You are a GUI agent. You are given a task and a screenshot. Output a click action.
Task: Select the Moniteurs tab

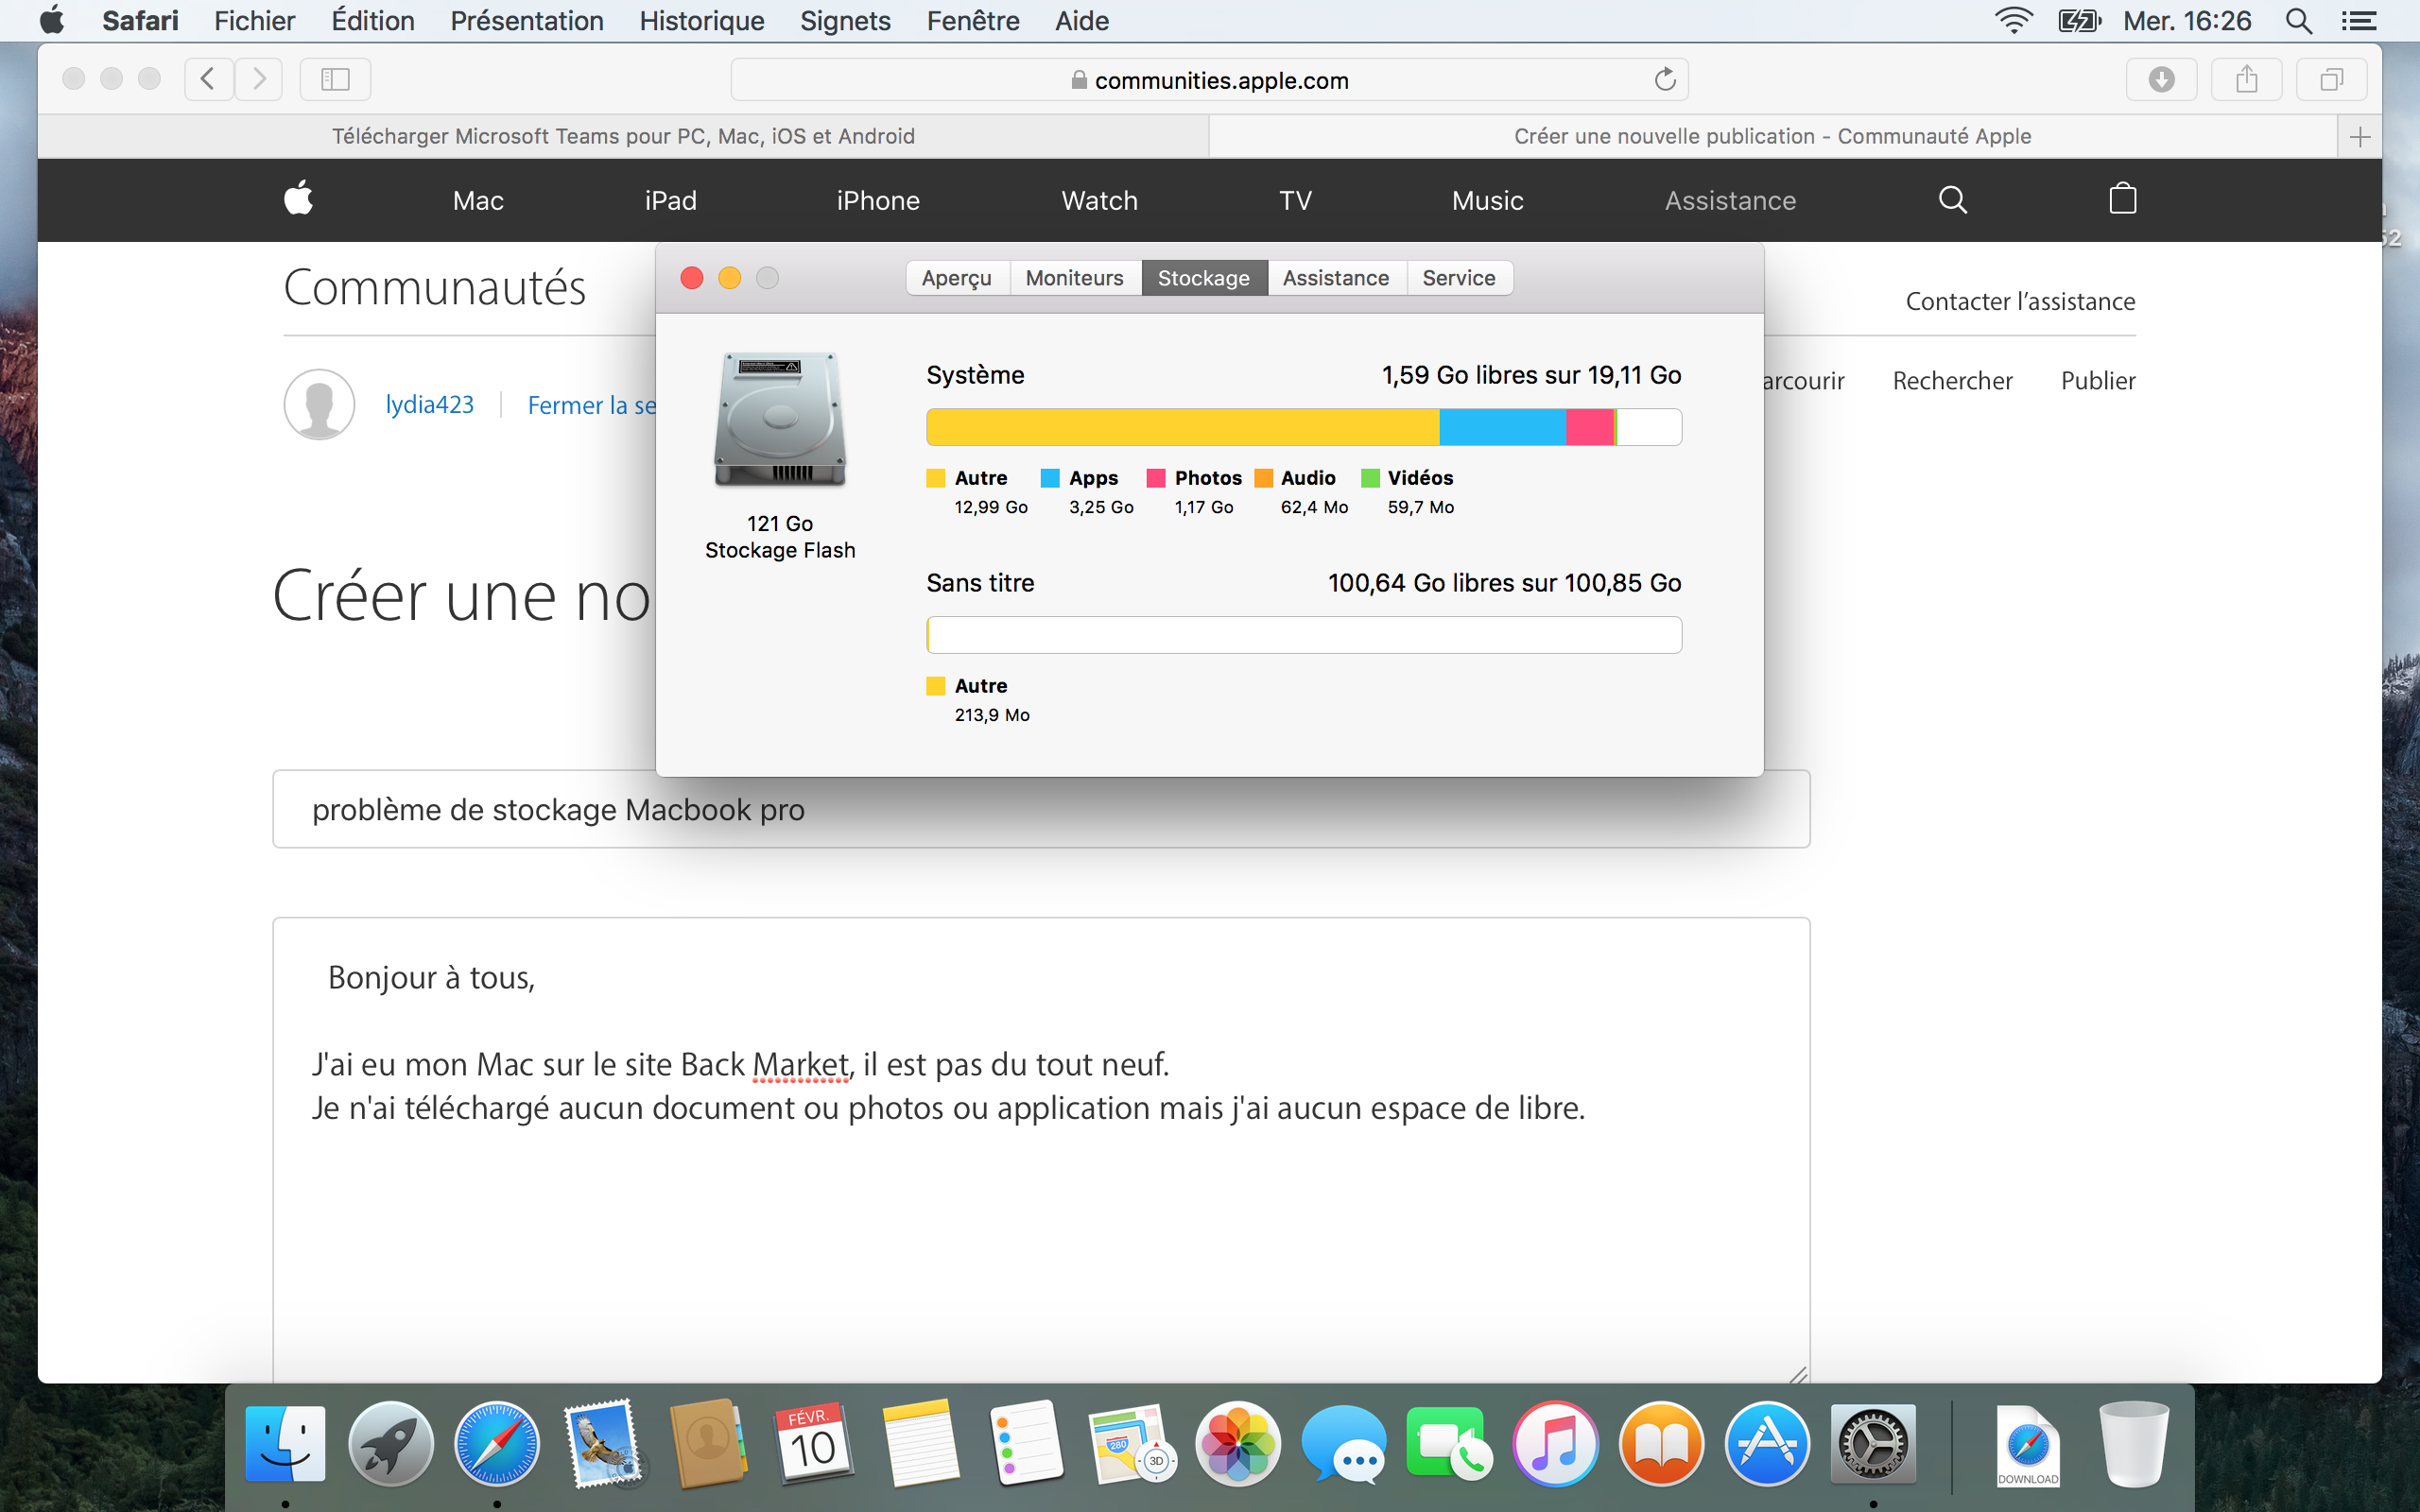pos(1074,278)
